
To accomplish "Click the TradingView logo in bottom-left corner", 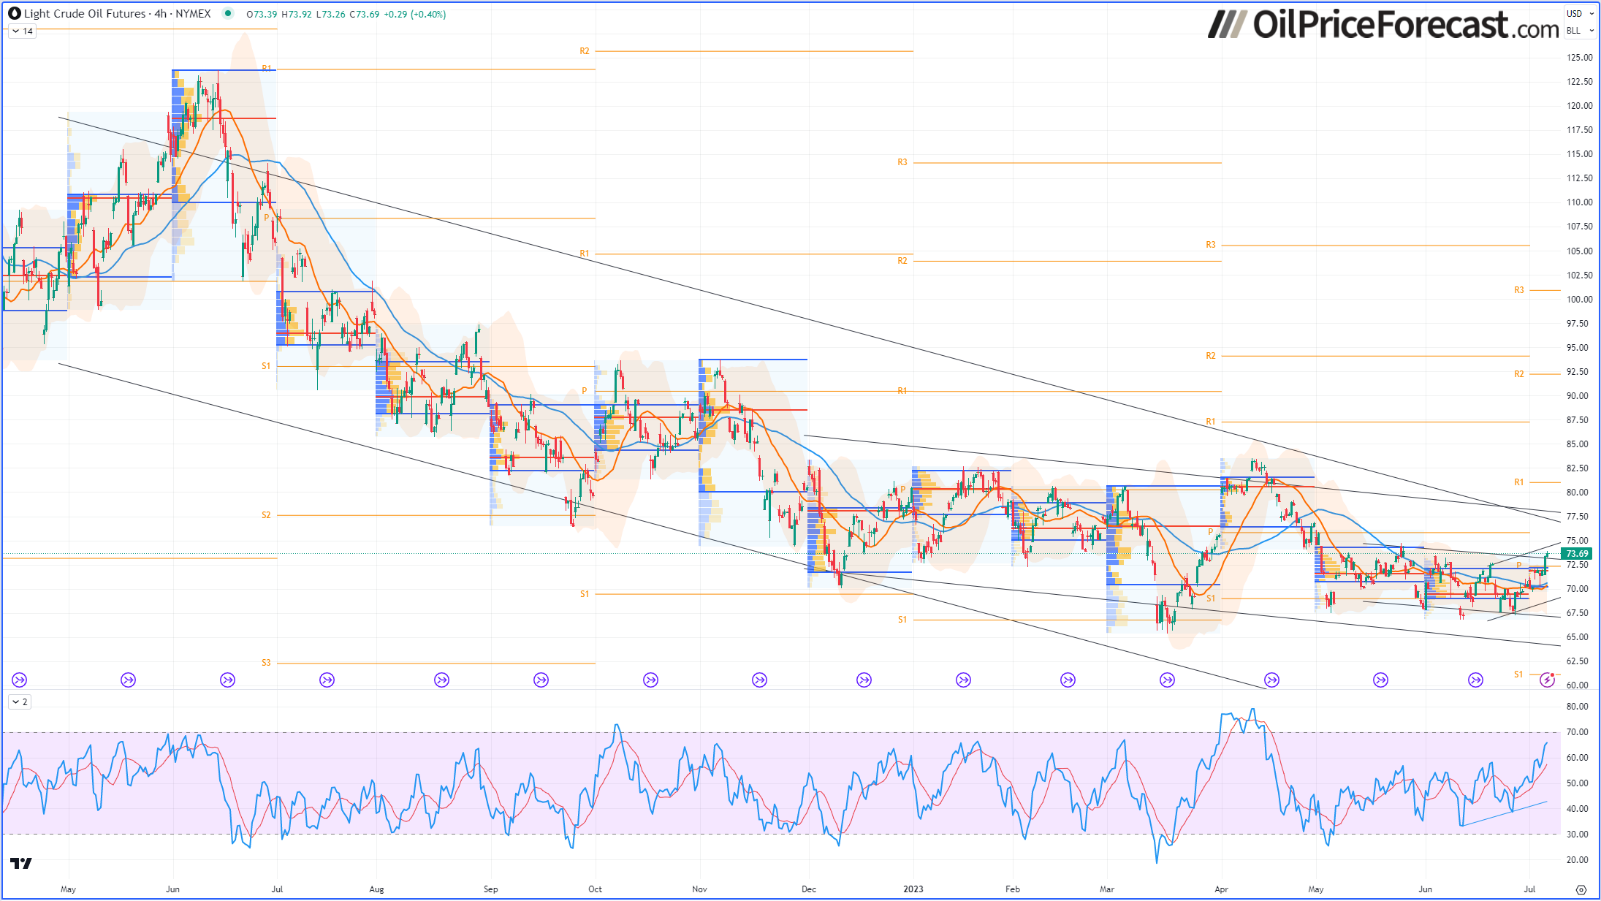I will click(20, 864).
